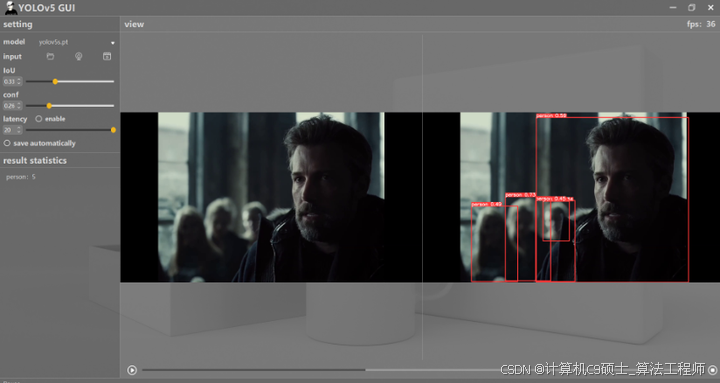Close the YOLOv5 GUI window
The height and width of the screenshot is (383, 720).
click(x=710, y=8)
